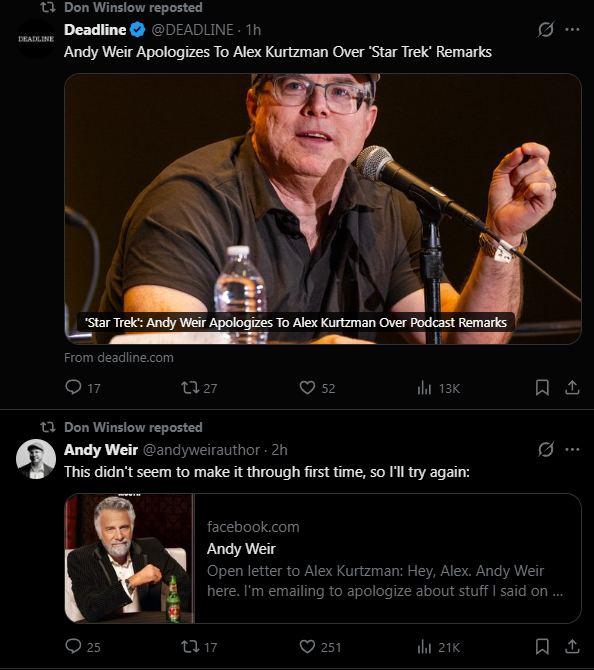Open Grok explain icon on Deadline post
This screenshot has width=594, height=670.
[546, 29]
